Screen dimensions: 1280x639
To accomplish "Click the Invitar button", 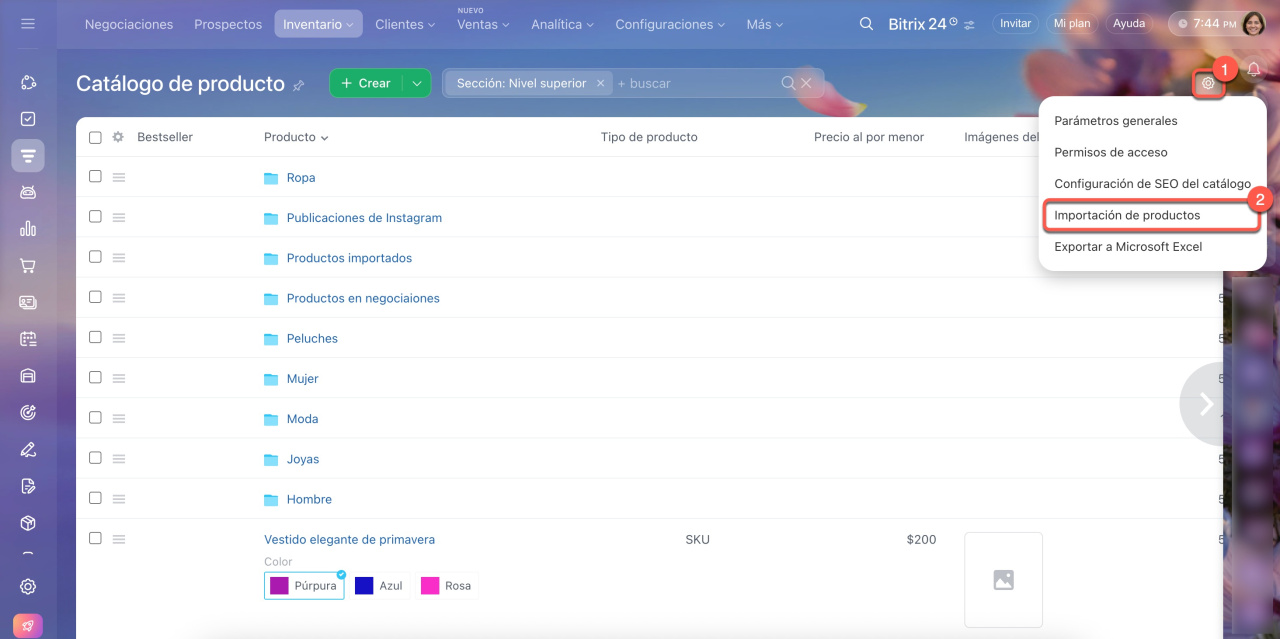I will tap(1015, 24).
